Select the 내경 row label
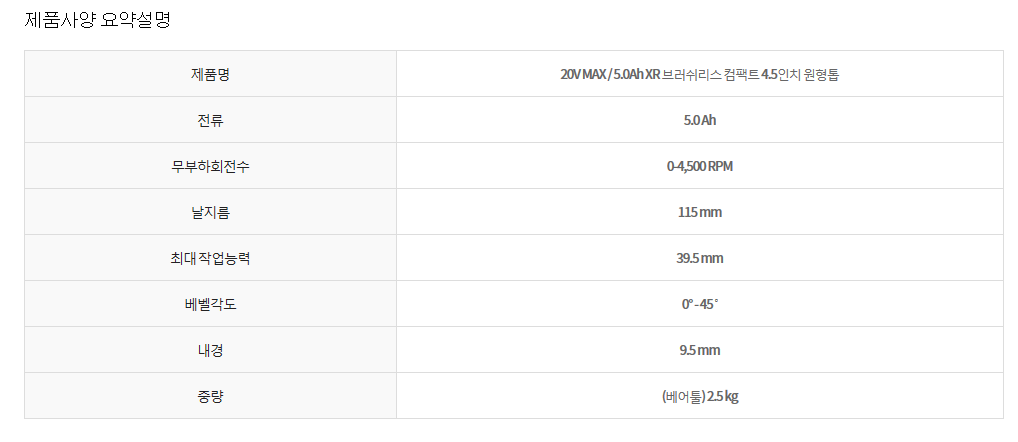1018x442 pixels. (210, 350)
